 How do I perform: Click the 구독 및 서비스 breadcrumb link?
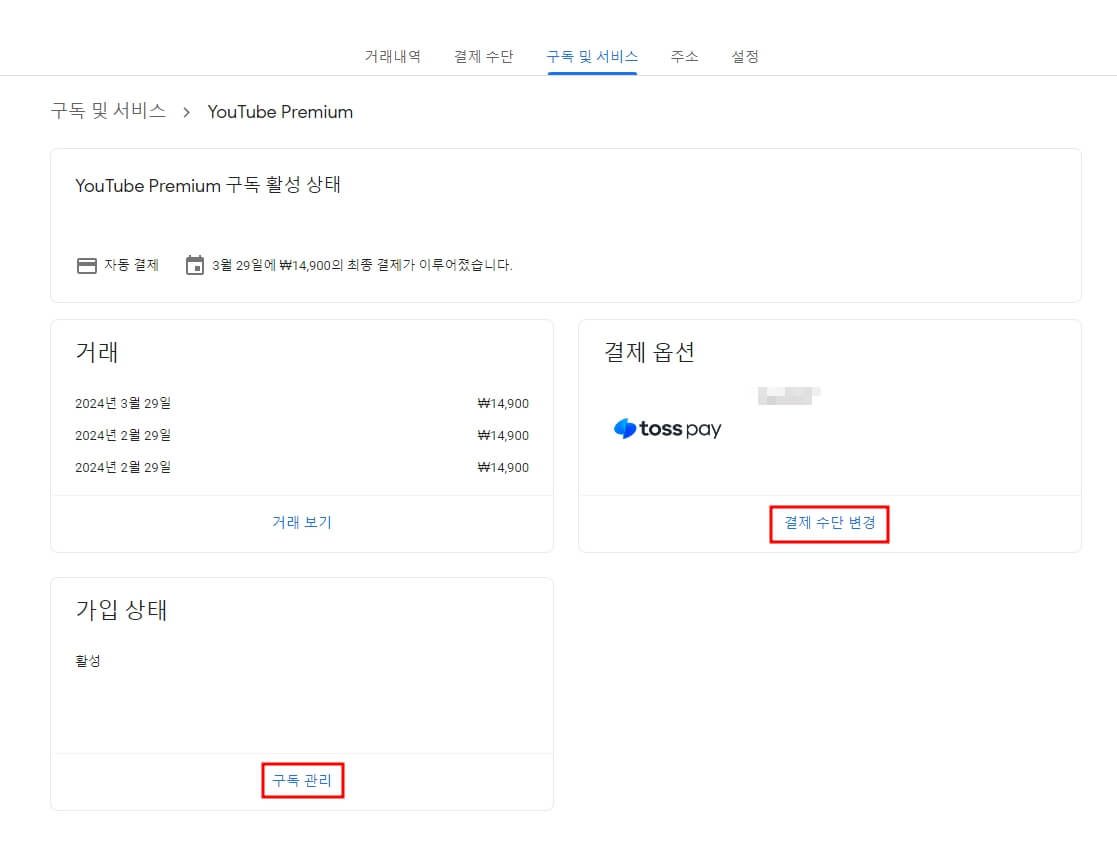(x=108, y=111)
